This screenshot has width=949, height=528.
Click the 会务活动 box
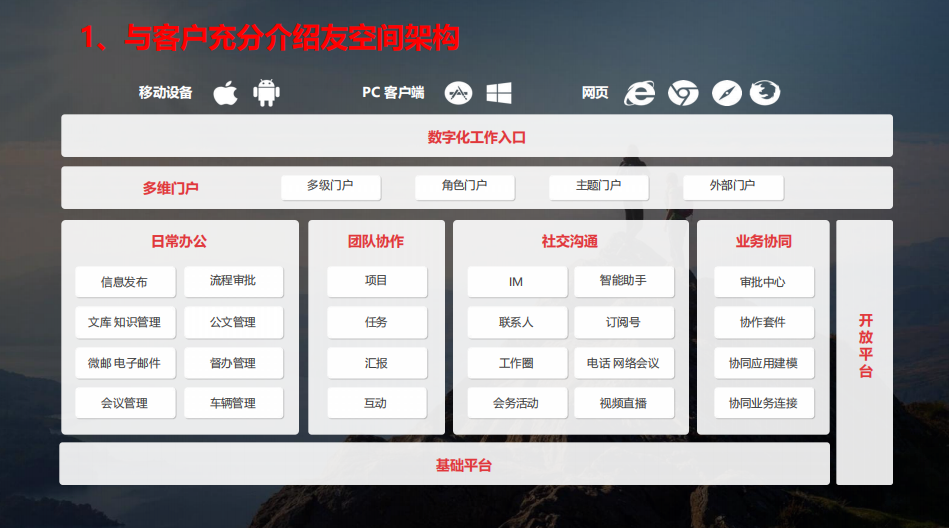517,403
